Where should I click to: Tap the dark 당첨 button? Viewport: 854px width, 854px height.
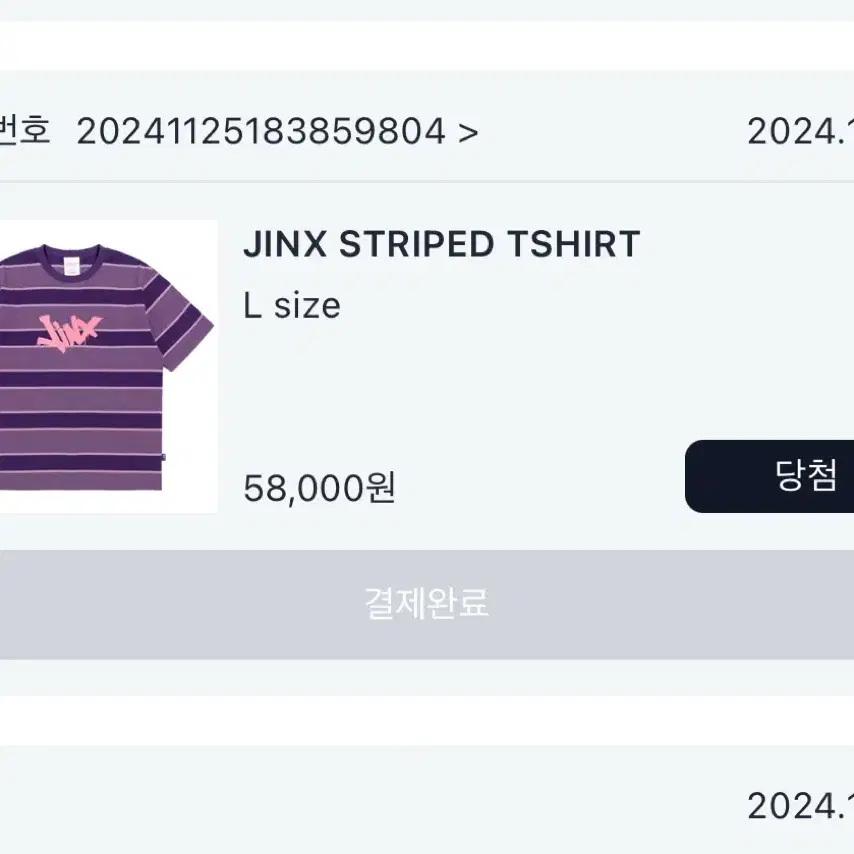pos(769,476)
